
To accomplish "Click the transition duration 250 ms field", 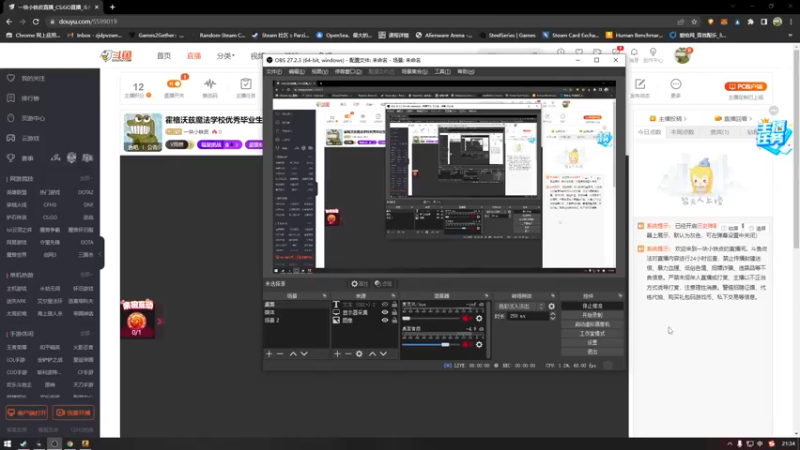I will coord(528,316).
